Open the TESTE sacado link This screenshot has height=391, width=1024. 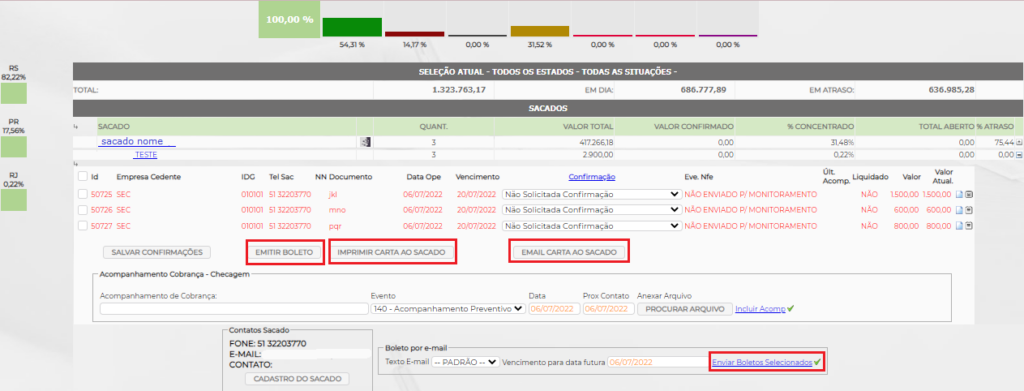(146, 155)
